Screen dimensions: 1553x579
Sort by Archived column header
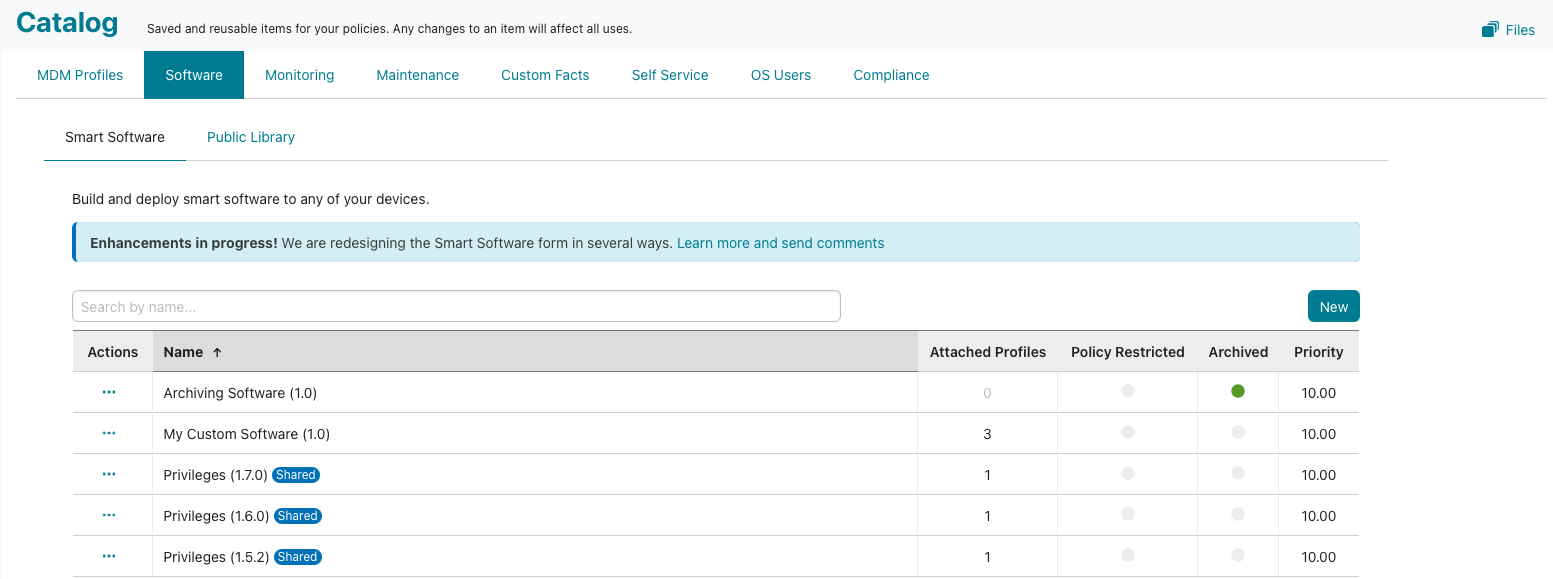[1238, 352]
